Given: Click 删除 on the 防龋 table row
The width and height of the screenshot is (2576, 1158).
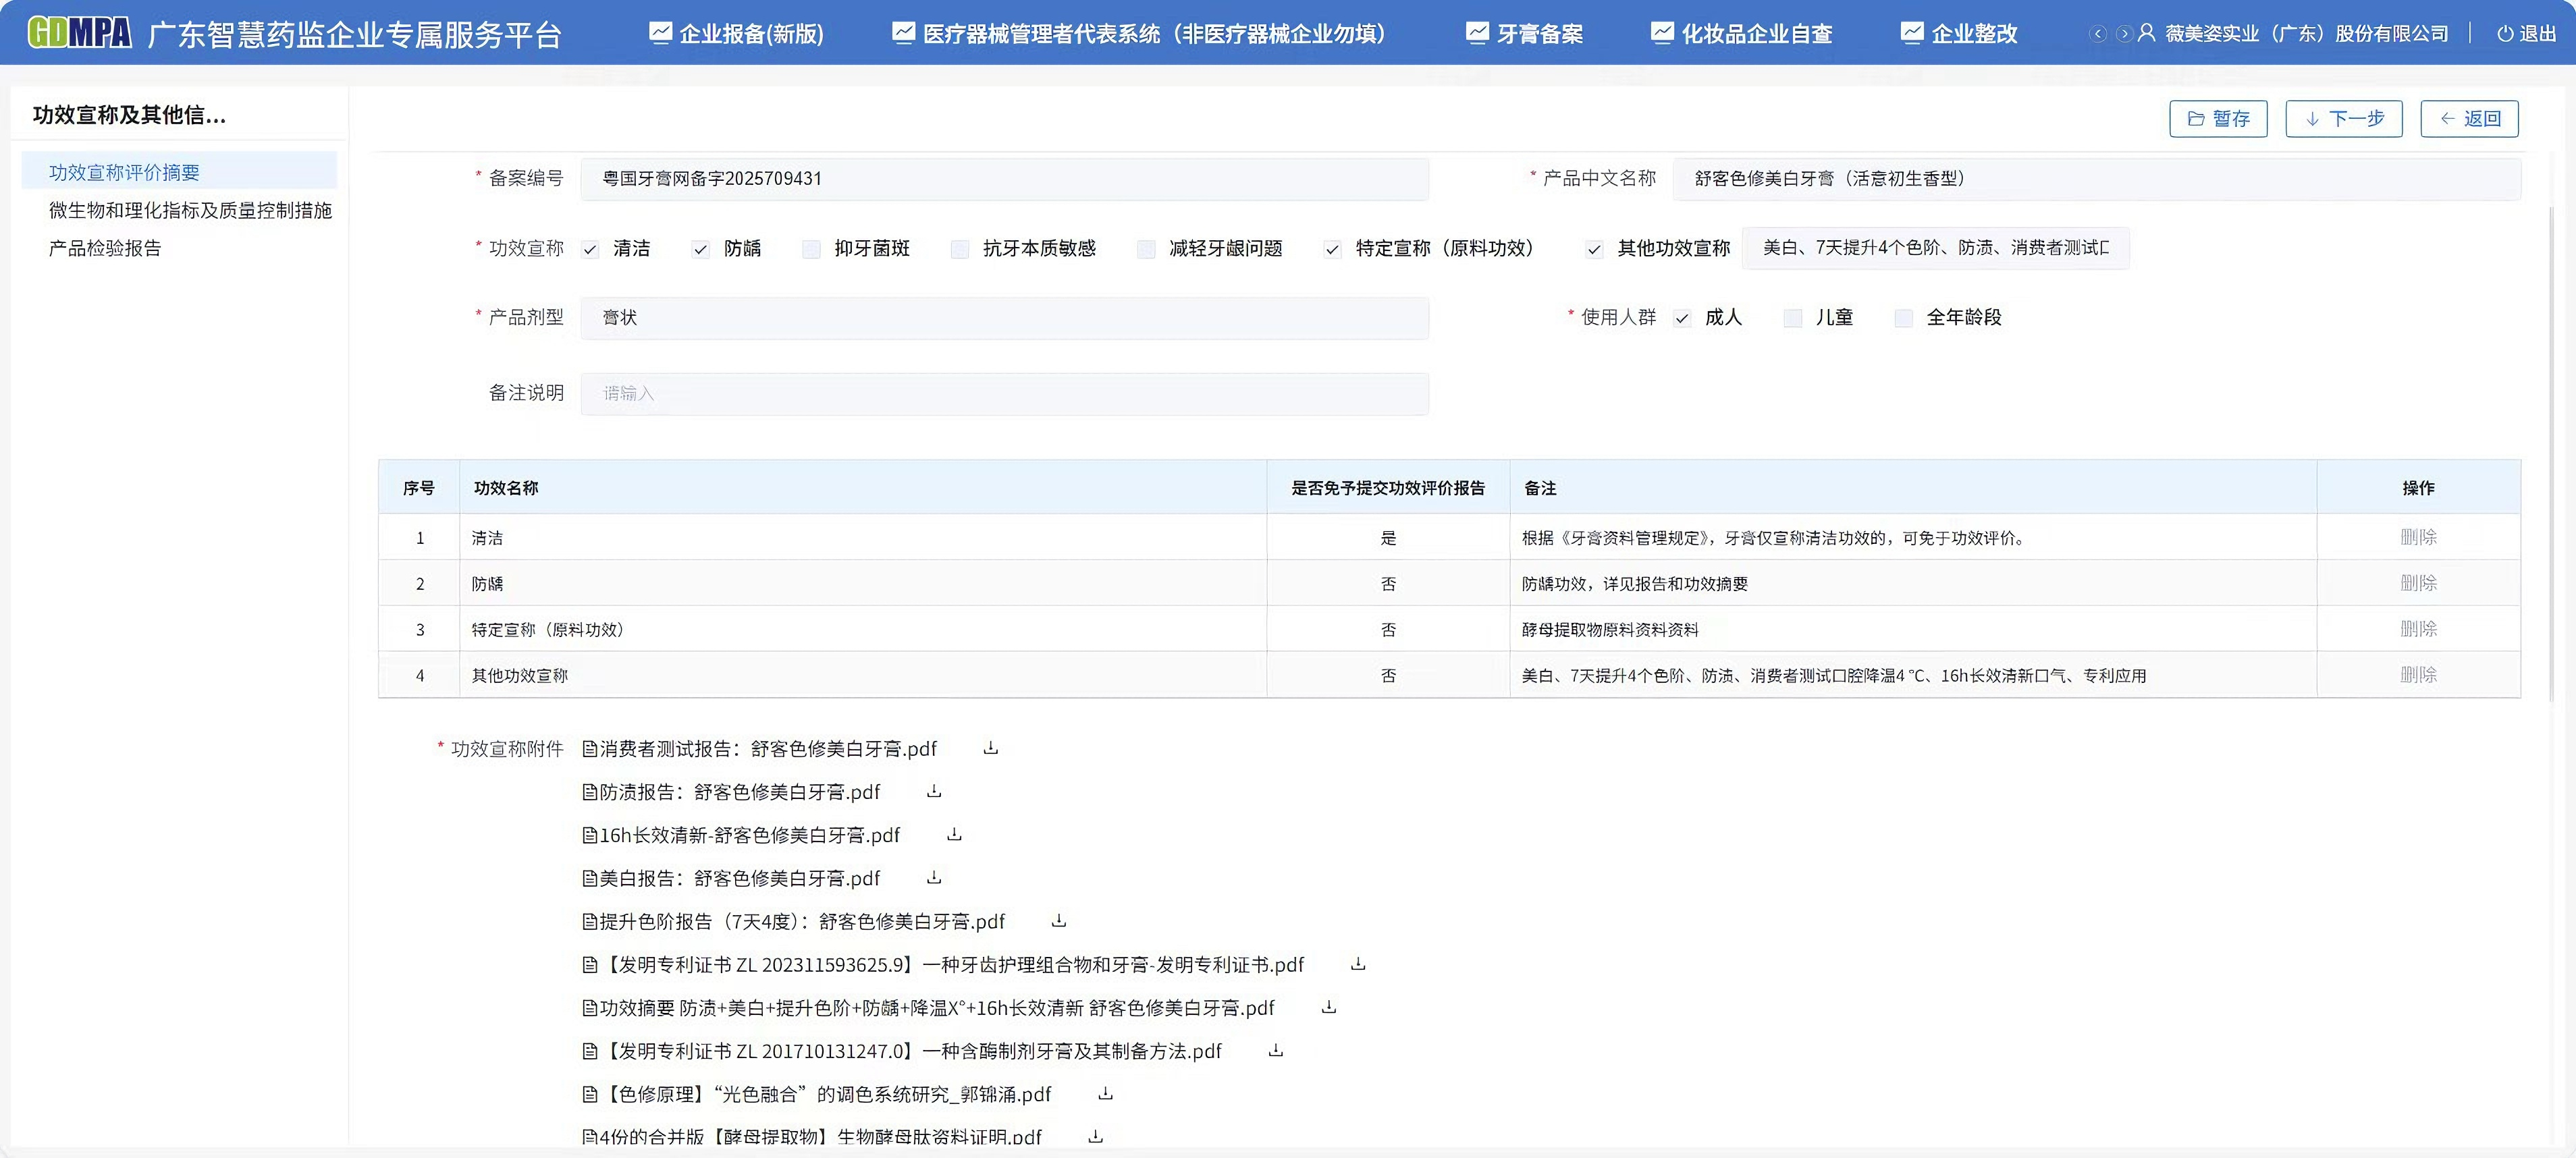Looking at the screenshot, I should tap(2420, 583).
